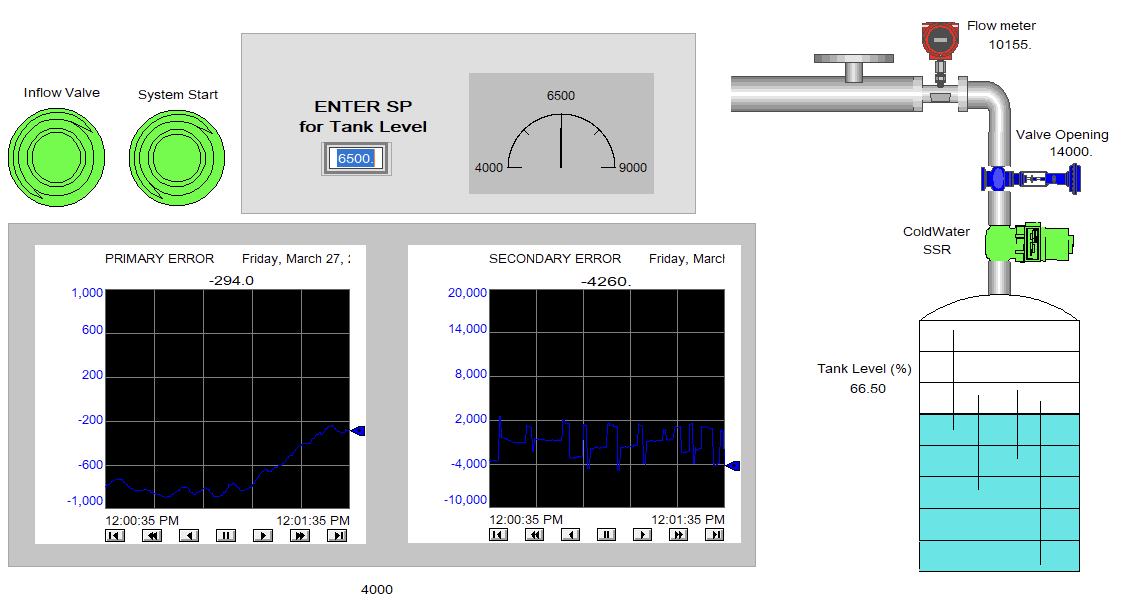Click the Secondary Error trend plot area
The width and height of the screenshot is (1127, 600).
[x=607, y=398]
